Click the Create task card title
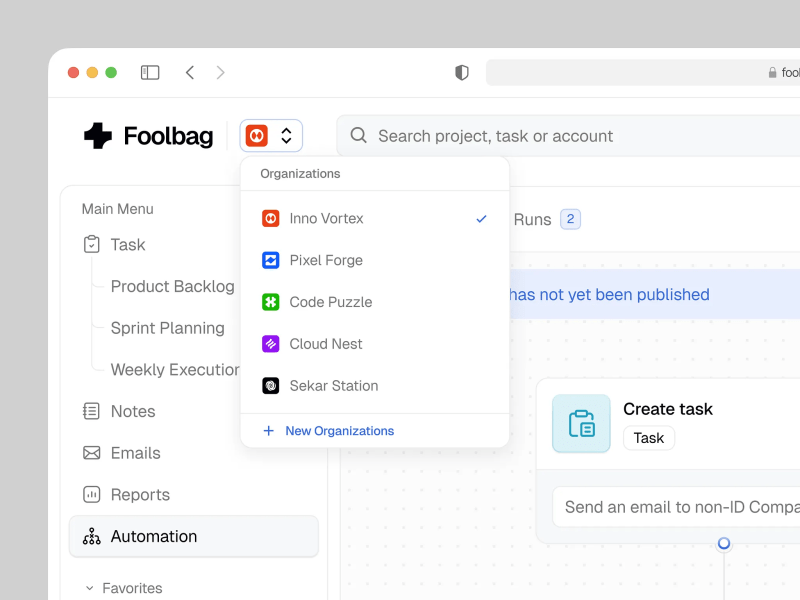The width and height of the screenshot is (800, 600). pyautogui.click(x=667, y=409)
